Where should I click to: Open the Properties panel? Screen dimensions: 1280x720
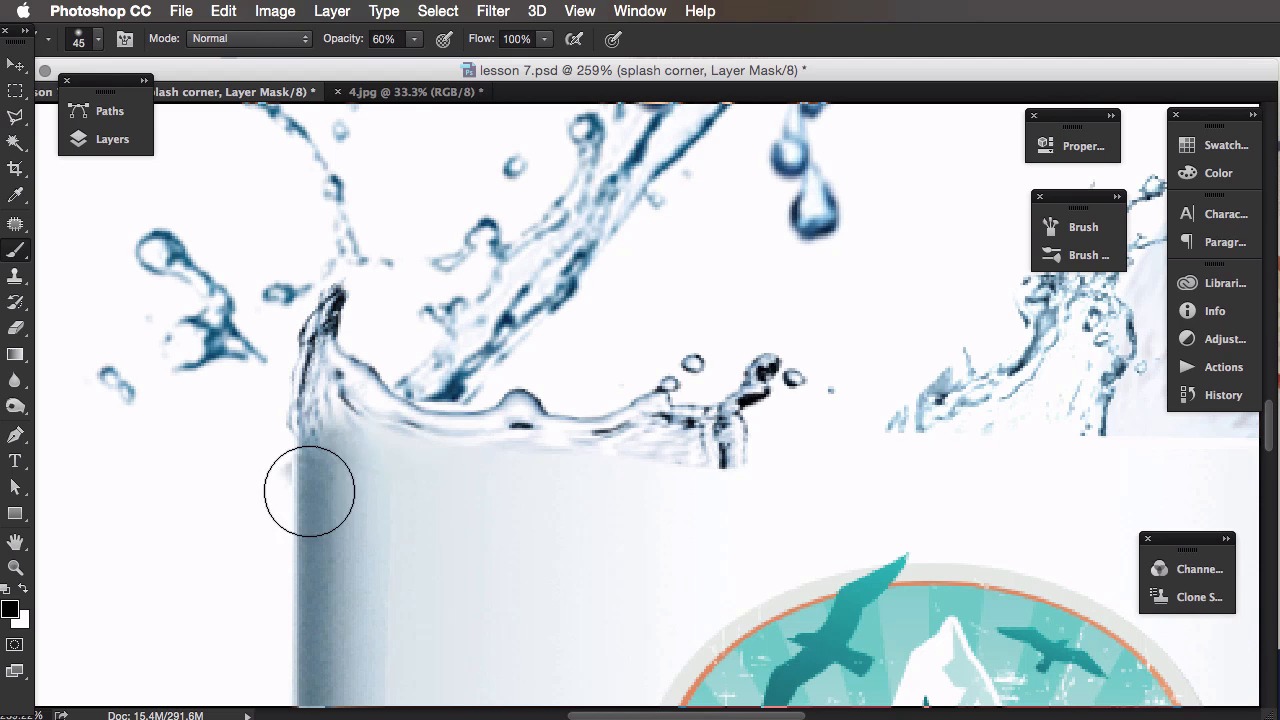(x=1073, y=146)
